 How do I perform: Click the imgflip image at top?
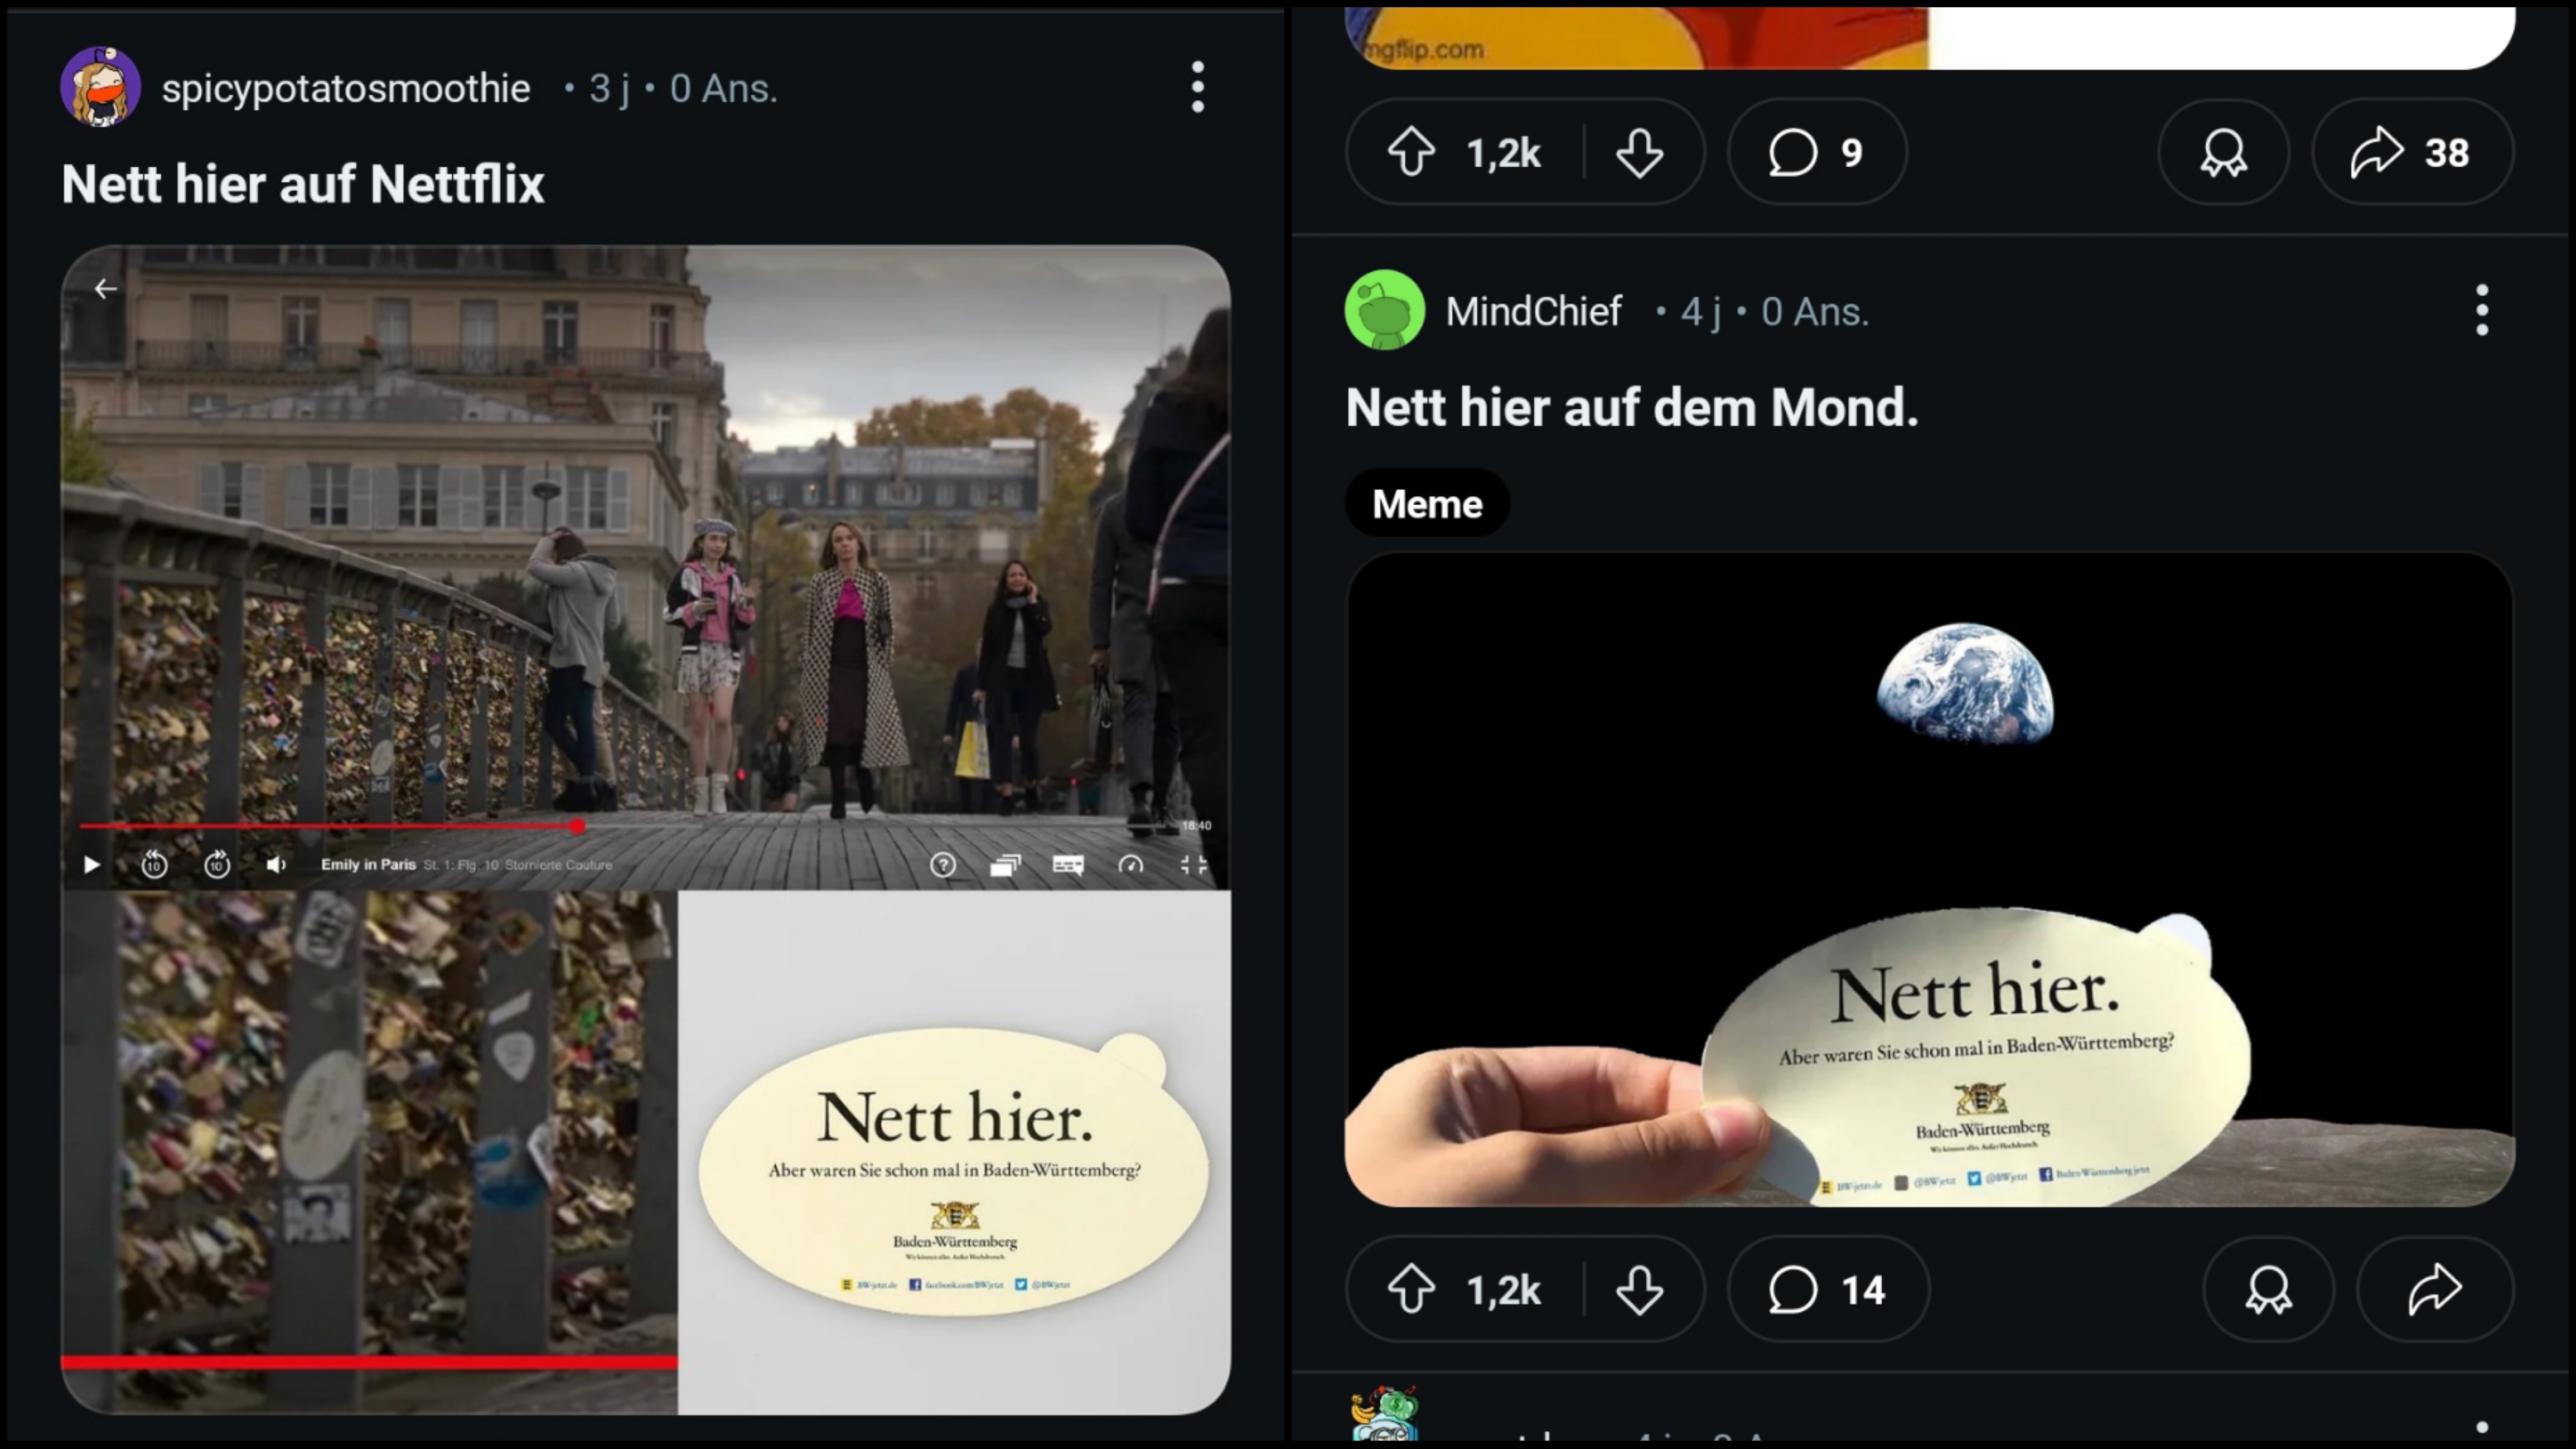click(1929, 38)
